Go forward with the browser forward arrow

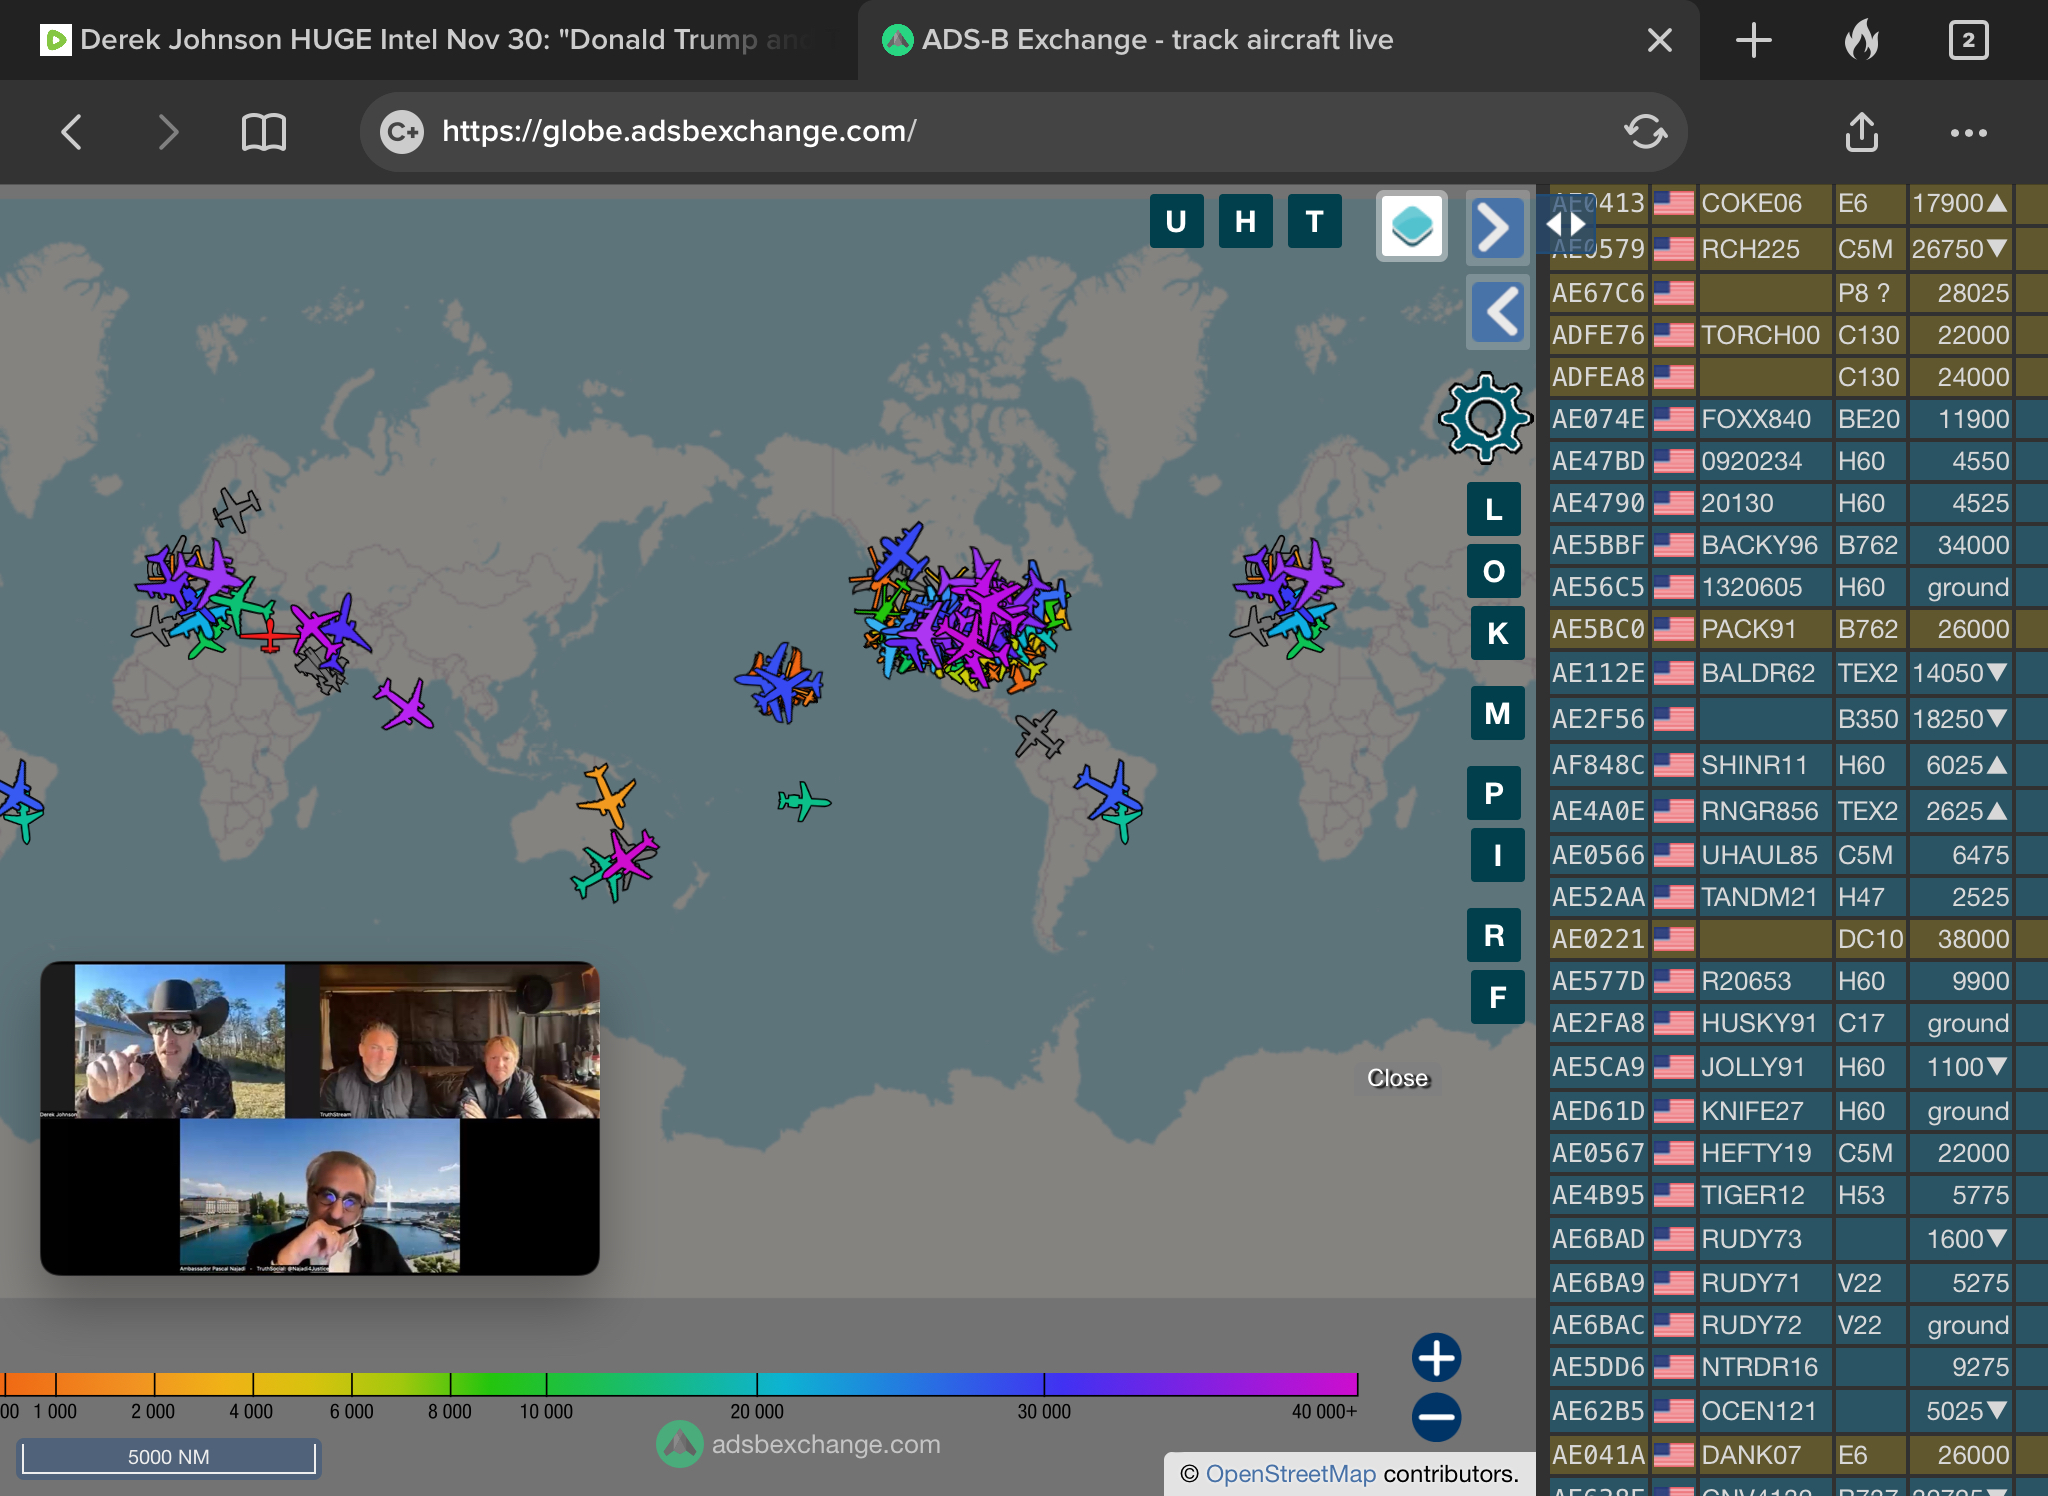click(x=168, y=132)
